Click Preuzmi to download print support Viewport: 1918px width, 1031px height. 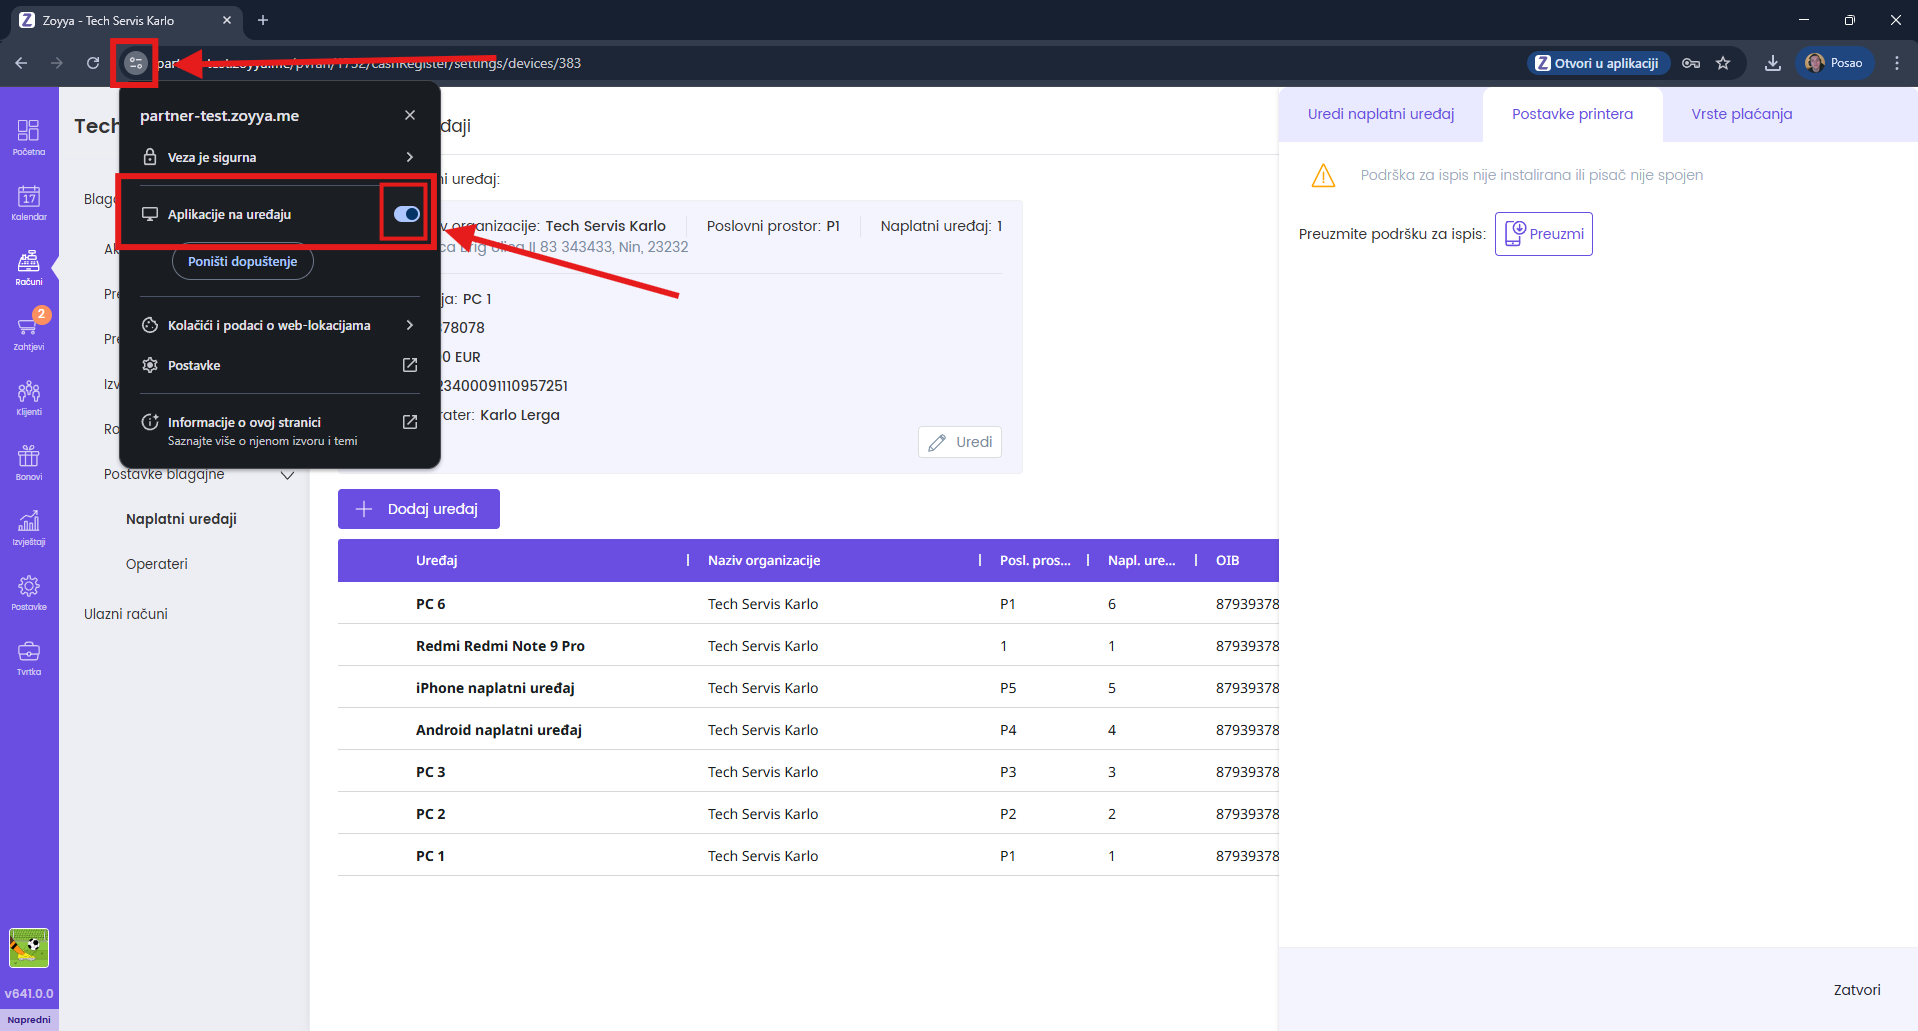click(x=1543, y=234)
